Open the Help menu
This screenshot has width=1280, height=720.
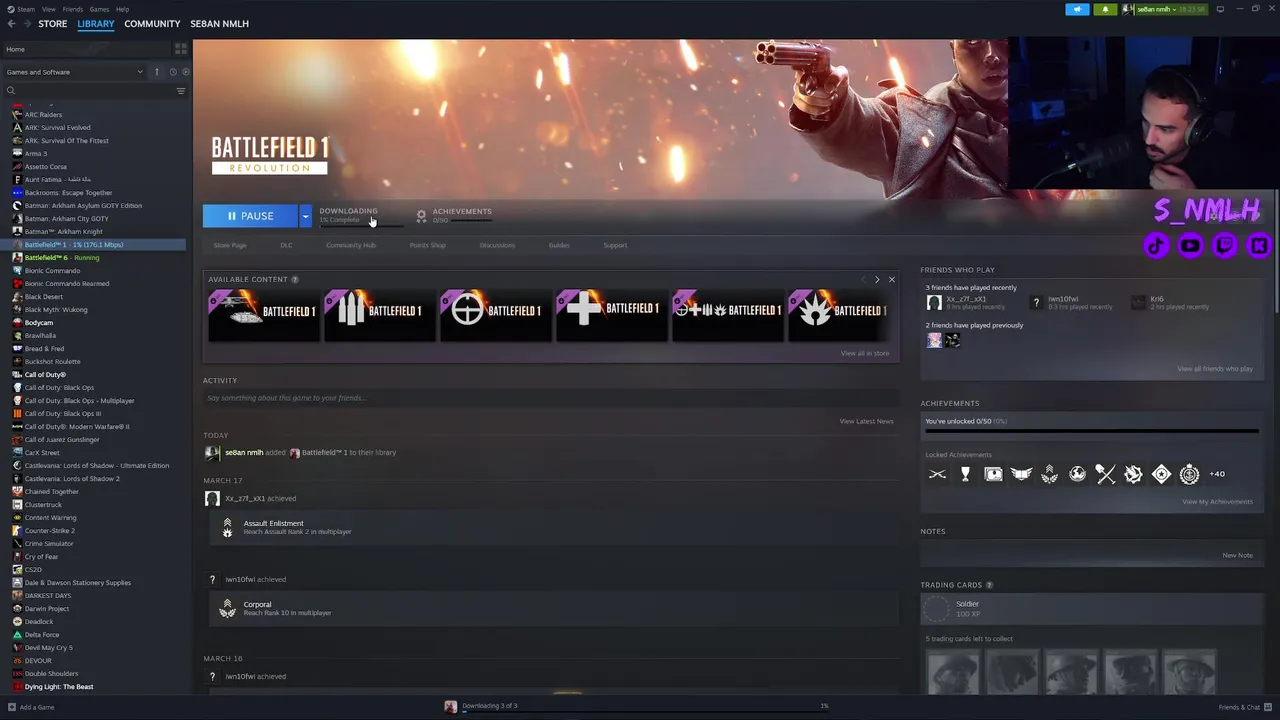click(122, 9)
